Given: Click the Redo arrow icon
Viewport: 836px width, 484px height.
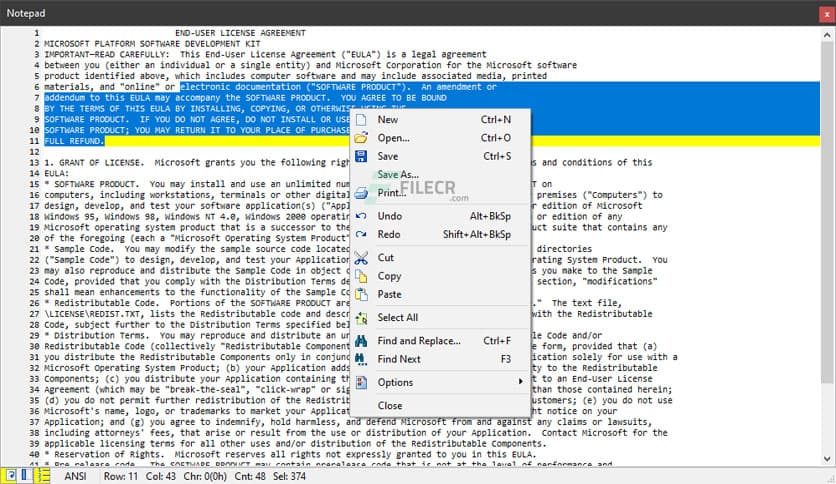Looking at the screenshot, I should coord(361,234).
